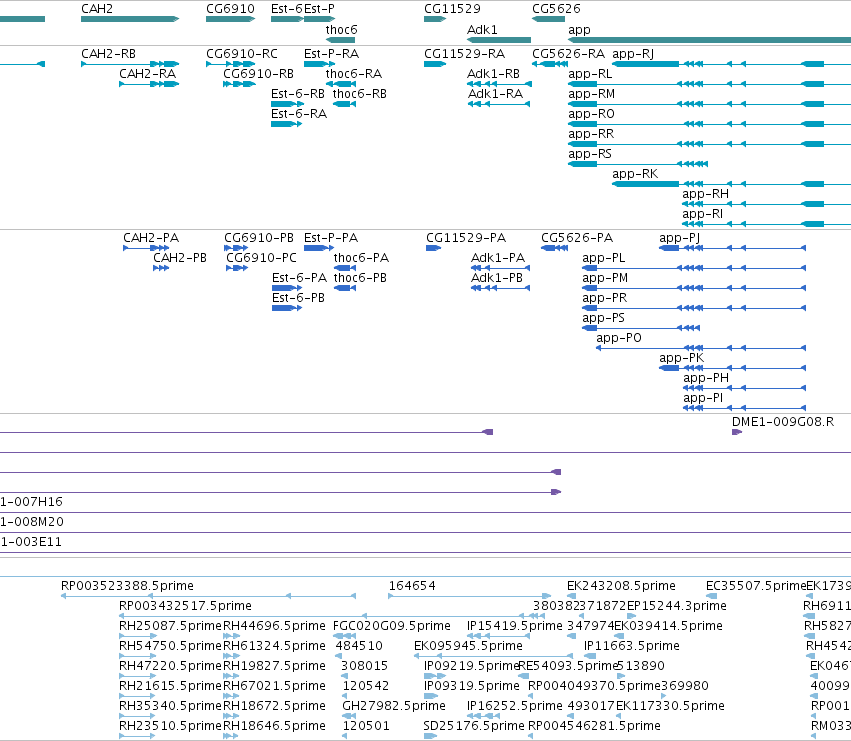Click the app-PO protein label
Image resolution: width=851 pixels, height=741 pixels.
[619, 338]
